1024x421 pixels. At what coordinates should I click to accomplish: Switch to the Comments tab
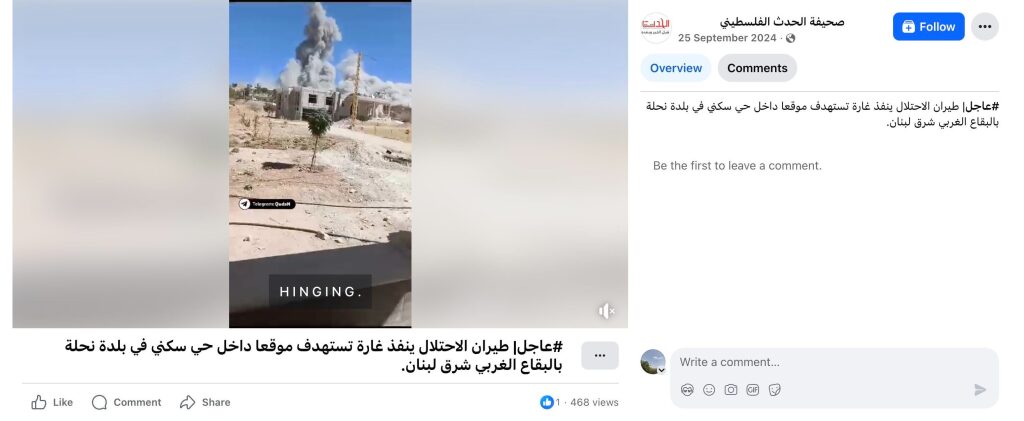click(757, 68)
